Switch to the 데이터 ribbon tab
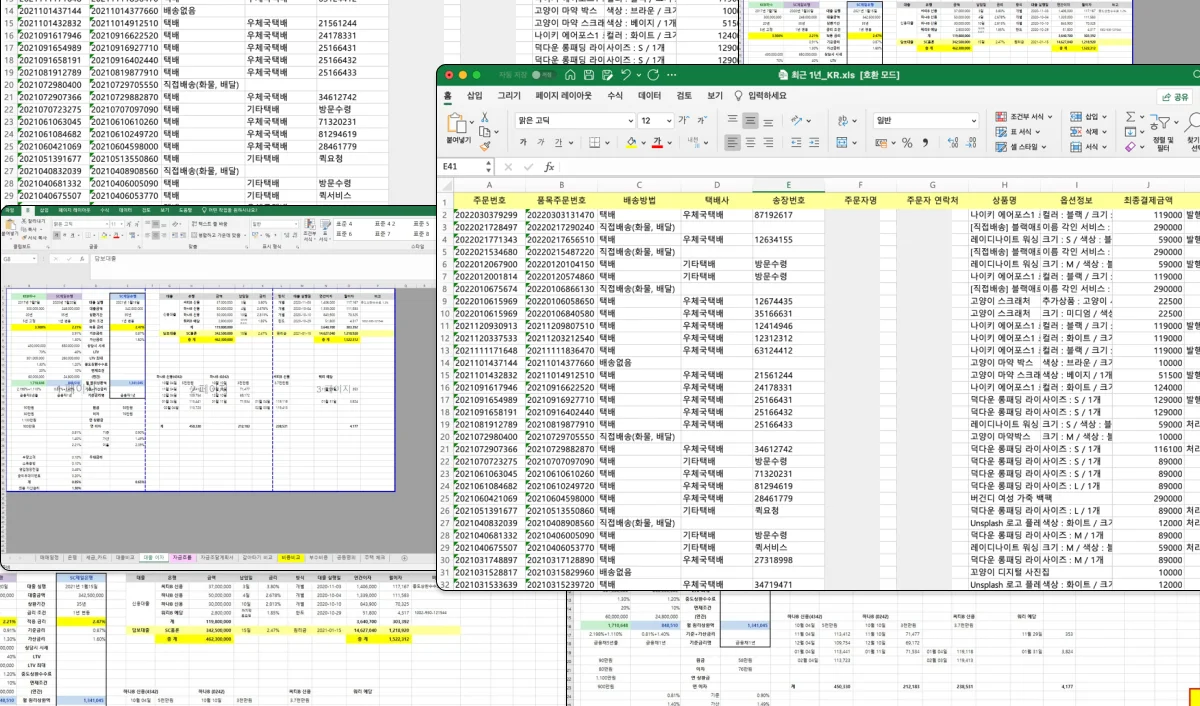 point(649,96)
